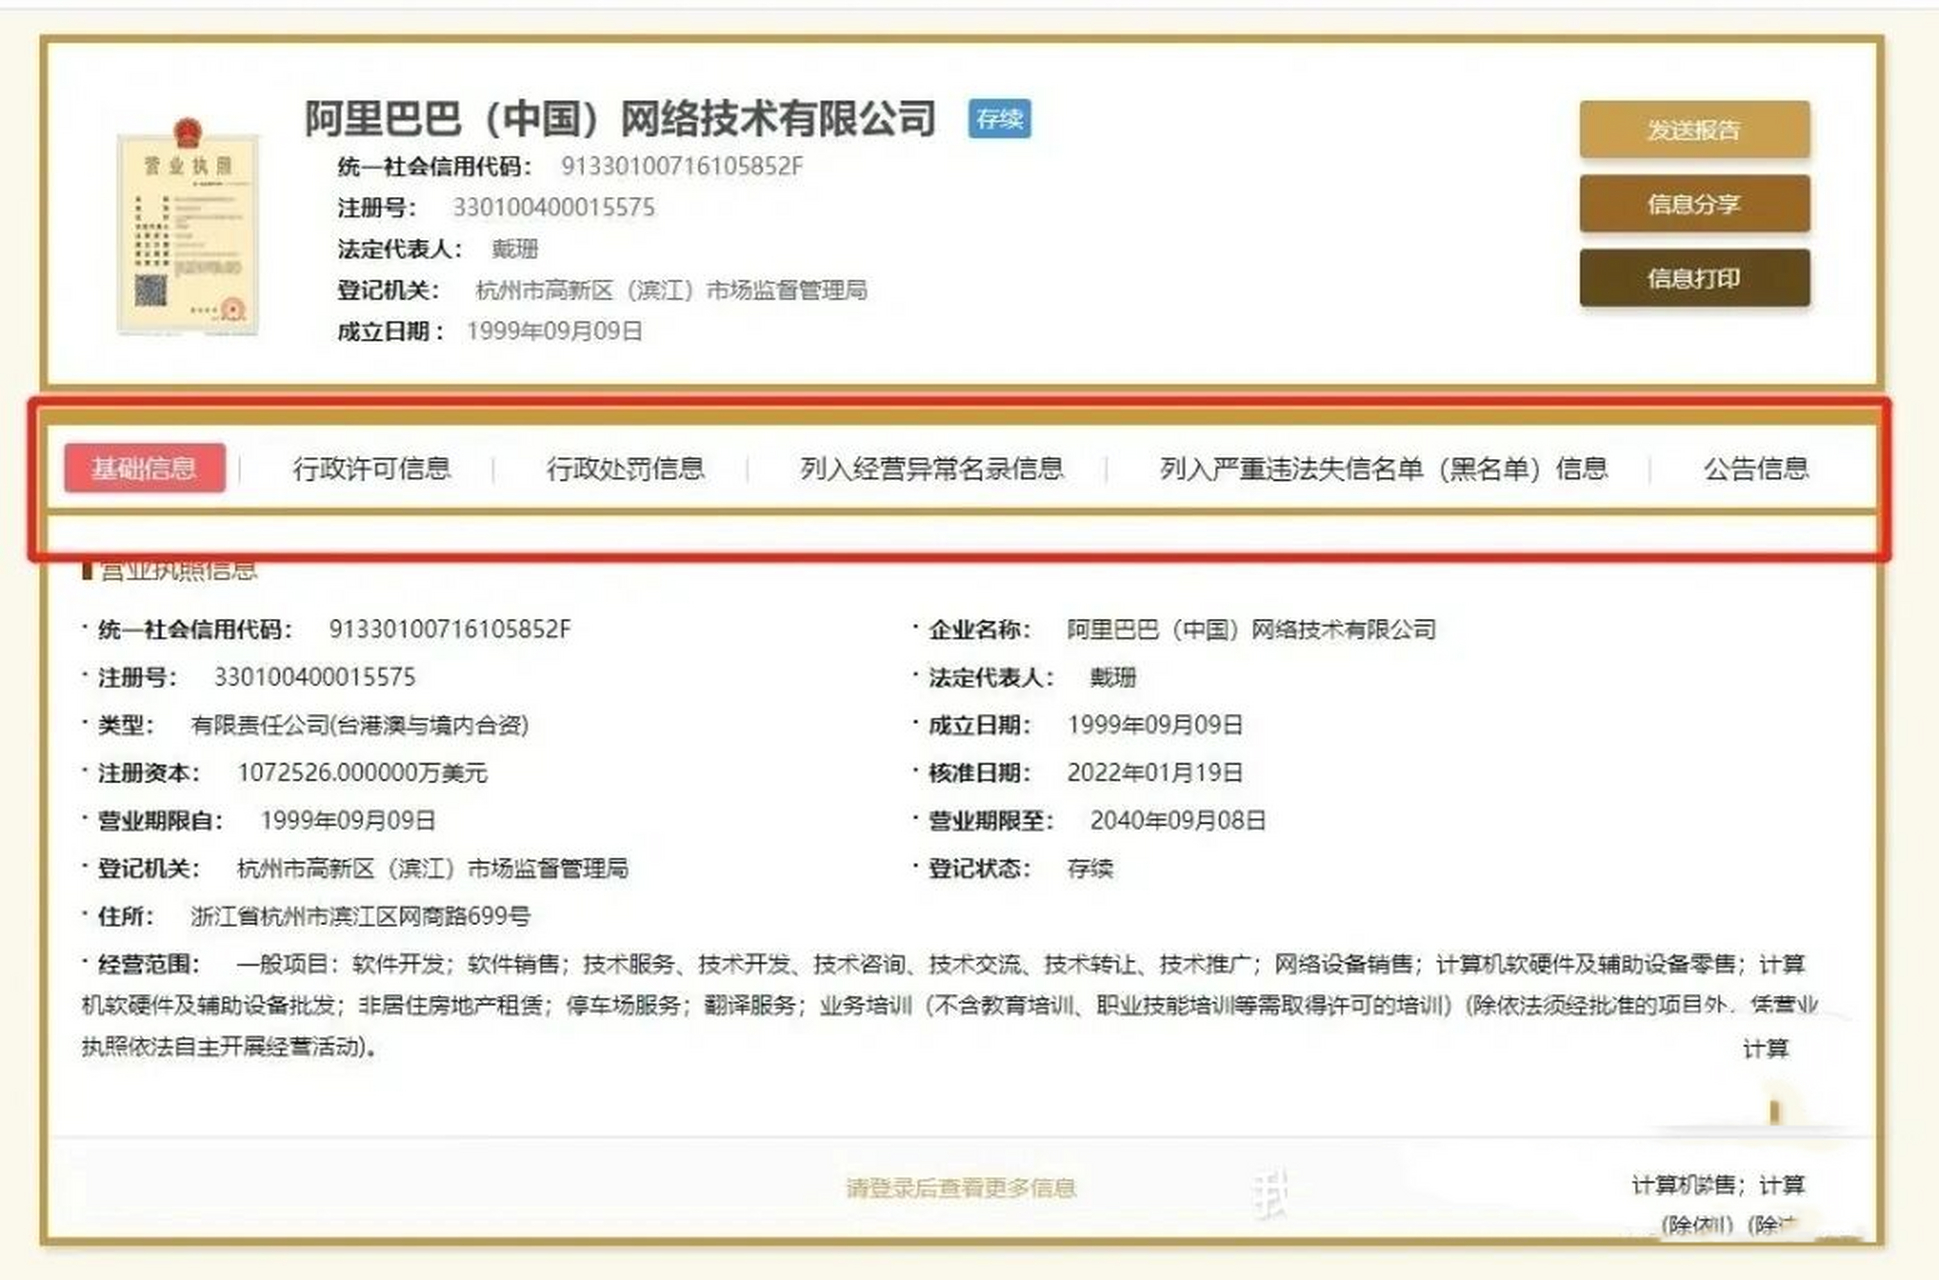1939x1280 pixels.
Task: Click registered capital 1072526.000000万美元
Action: point(362,773)
